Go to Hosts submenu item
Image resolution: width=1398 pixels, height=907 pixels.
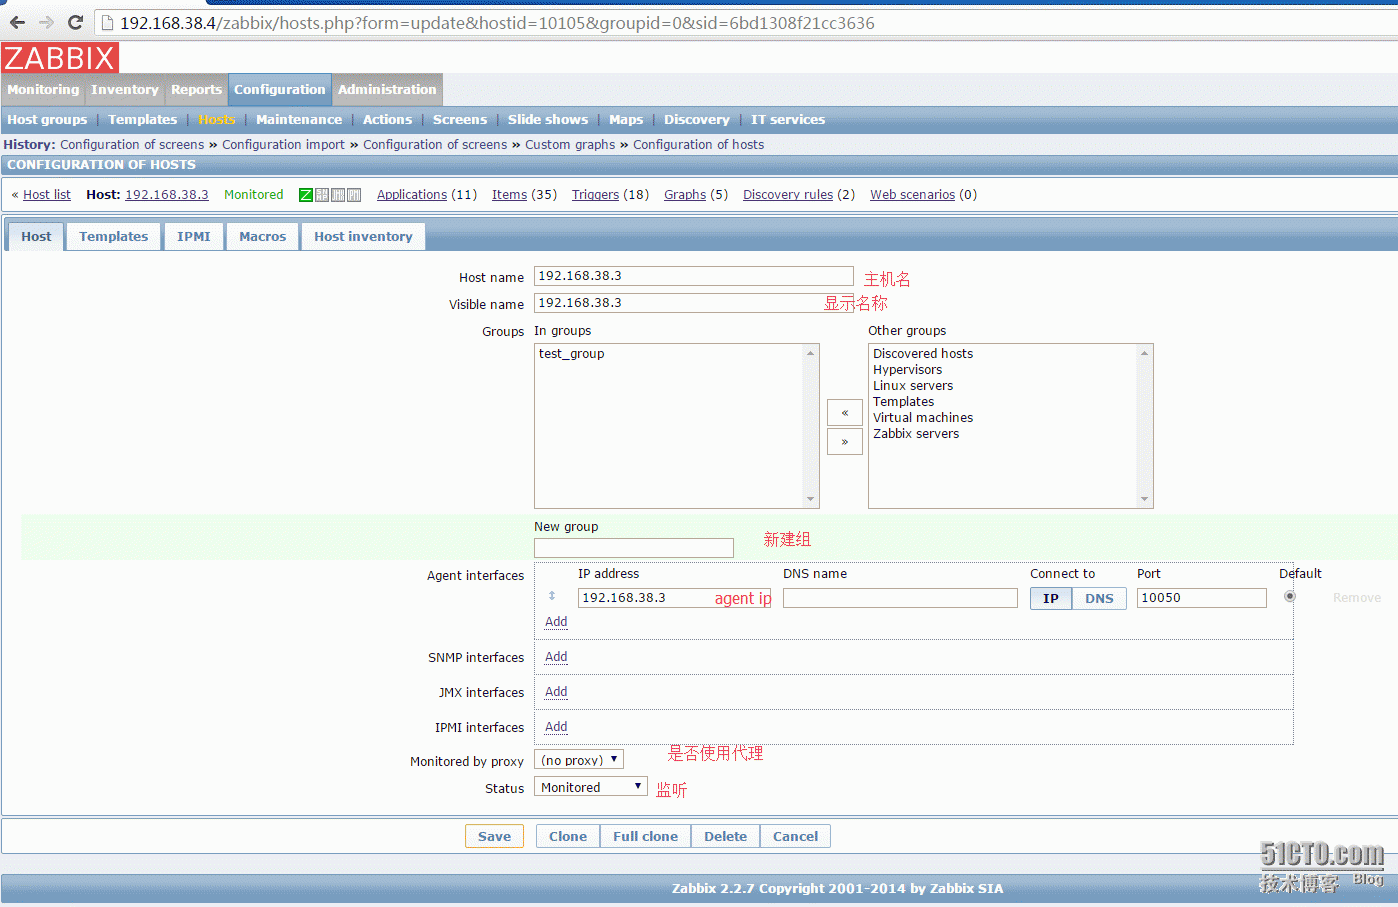pos(217,119)
